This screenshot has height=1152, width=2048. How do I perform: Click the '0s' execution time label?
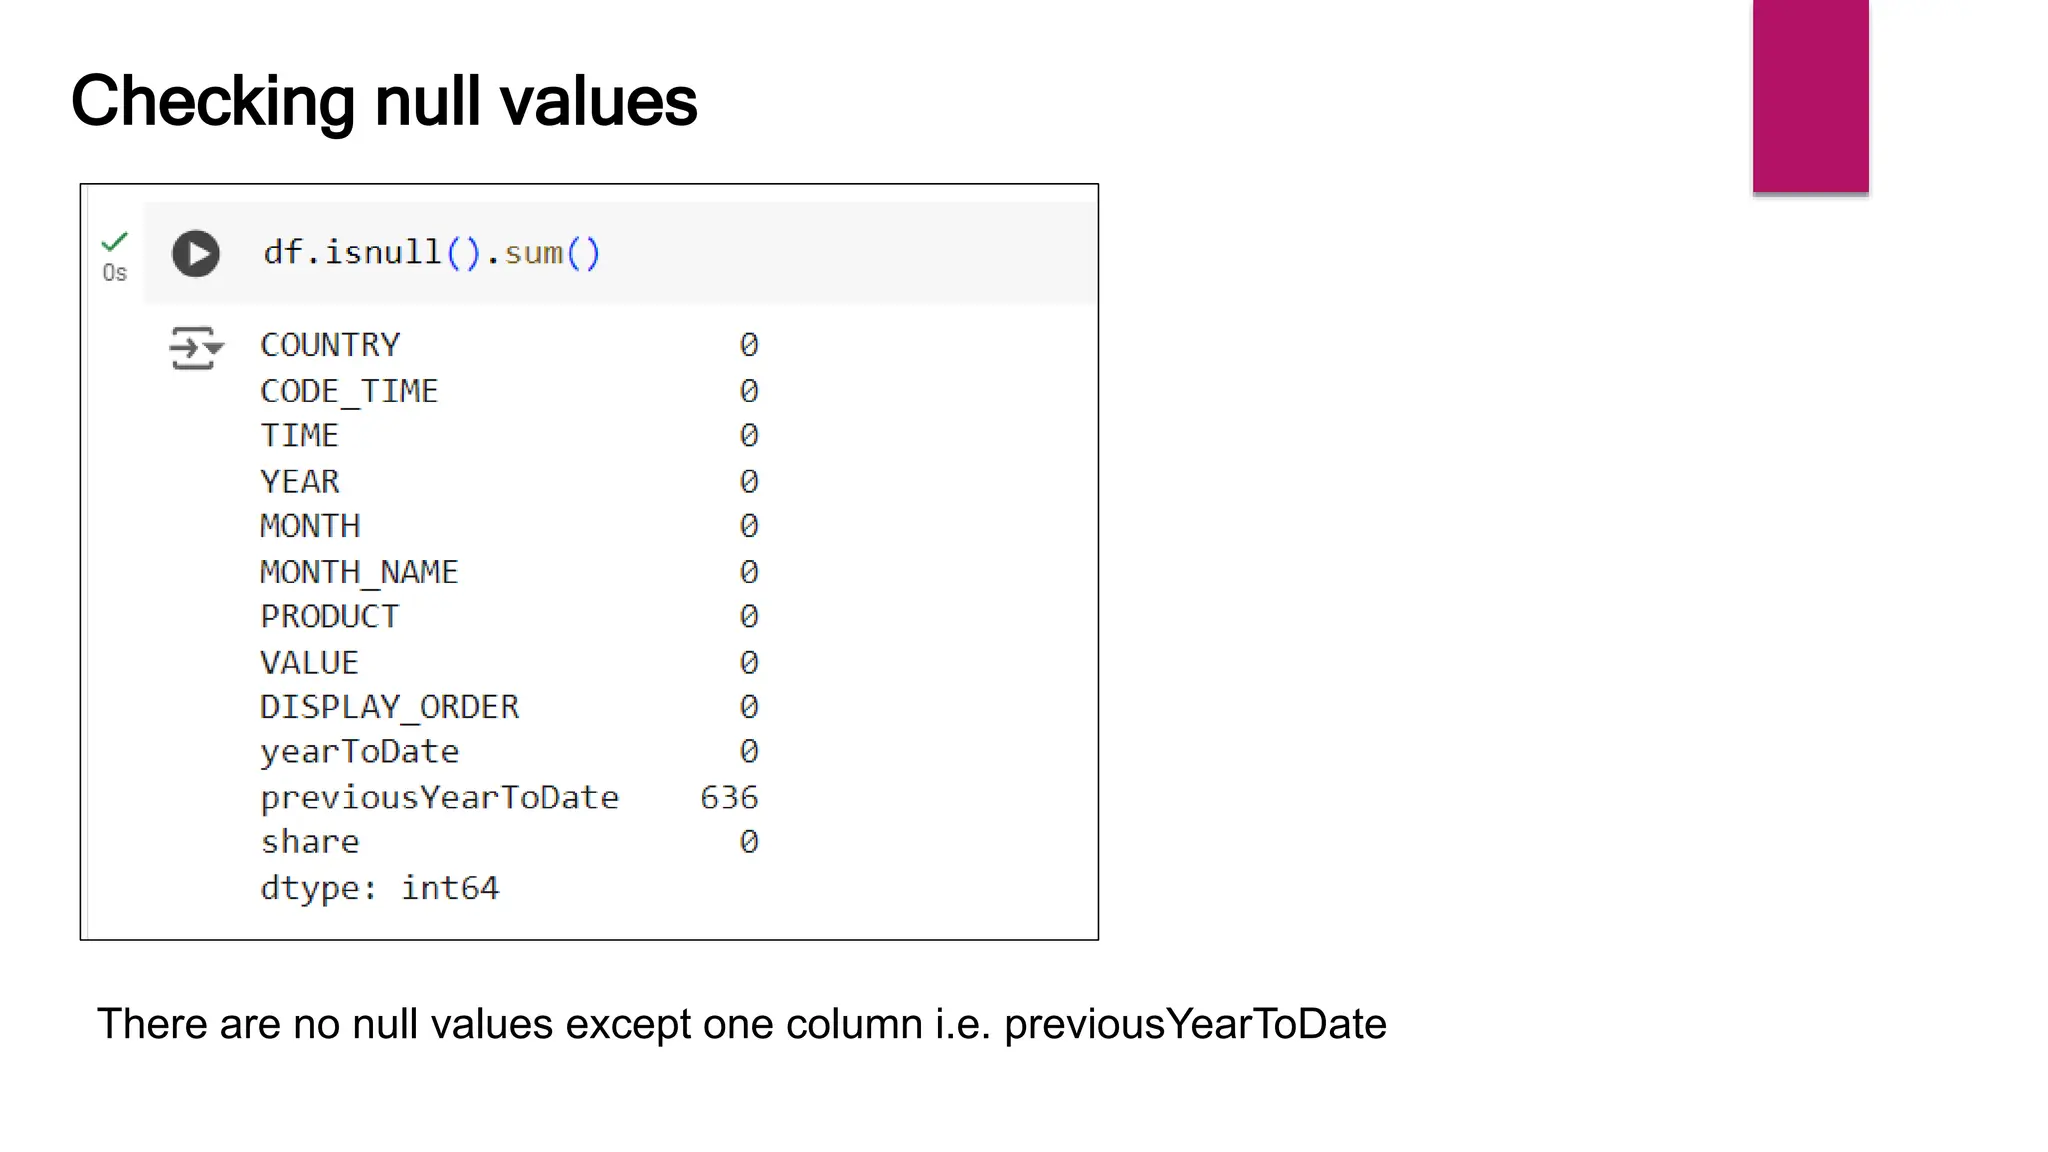tap(115, 273)
